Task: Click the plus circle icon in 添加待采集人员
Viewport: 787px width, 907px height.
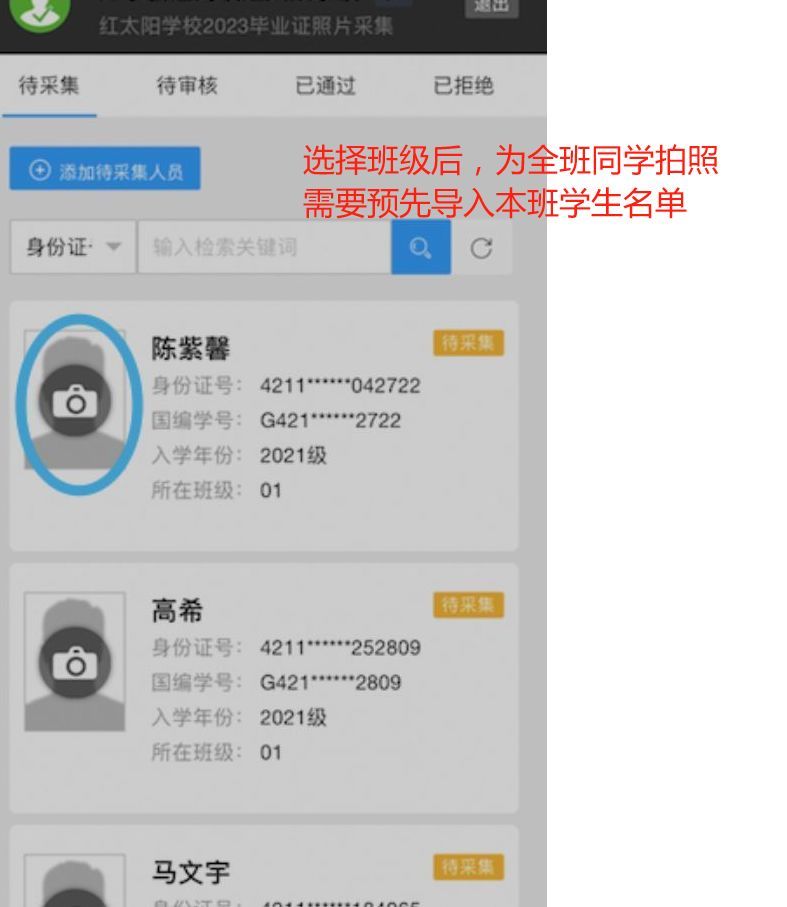Action: (40, 170)
